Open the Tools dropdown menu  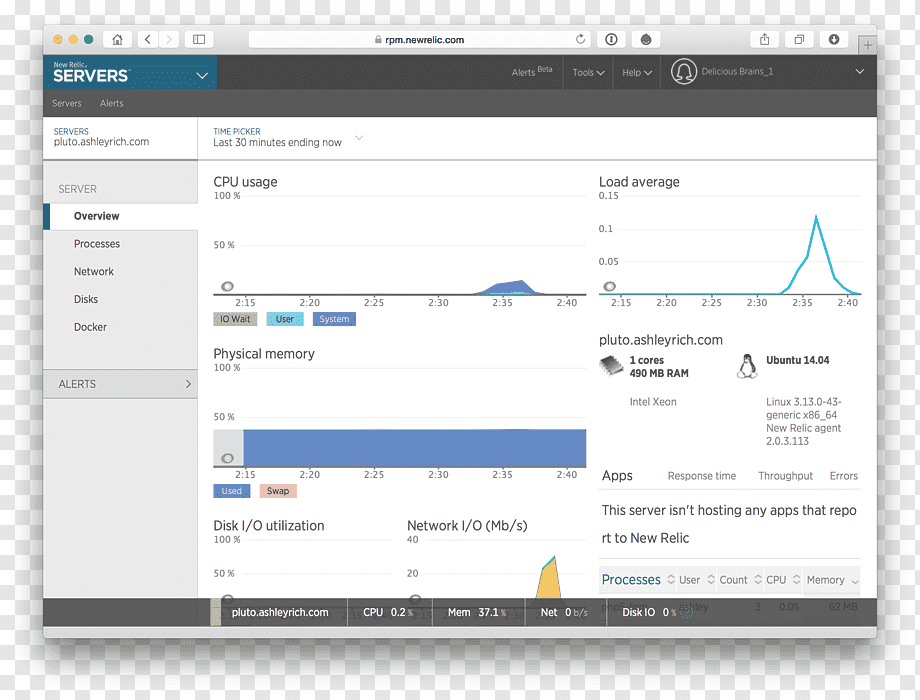588,72
